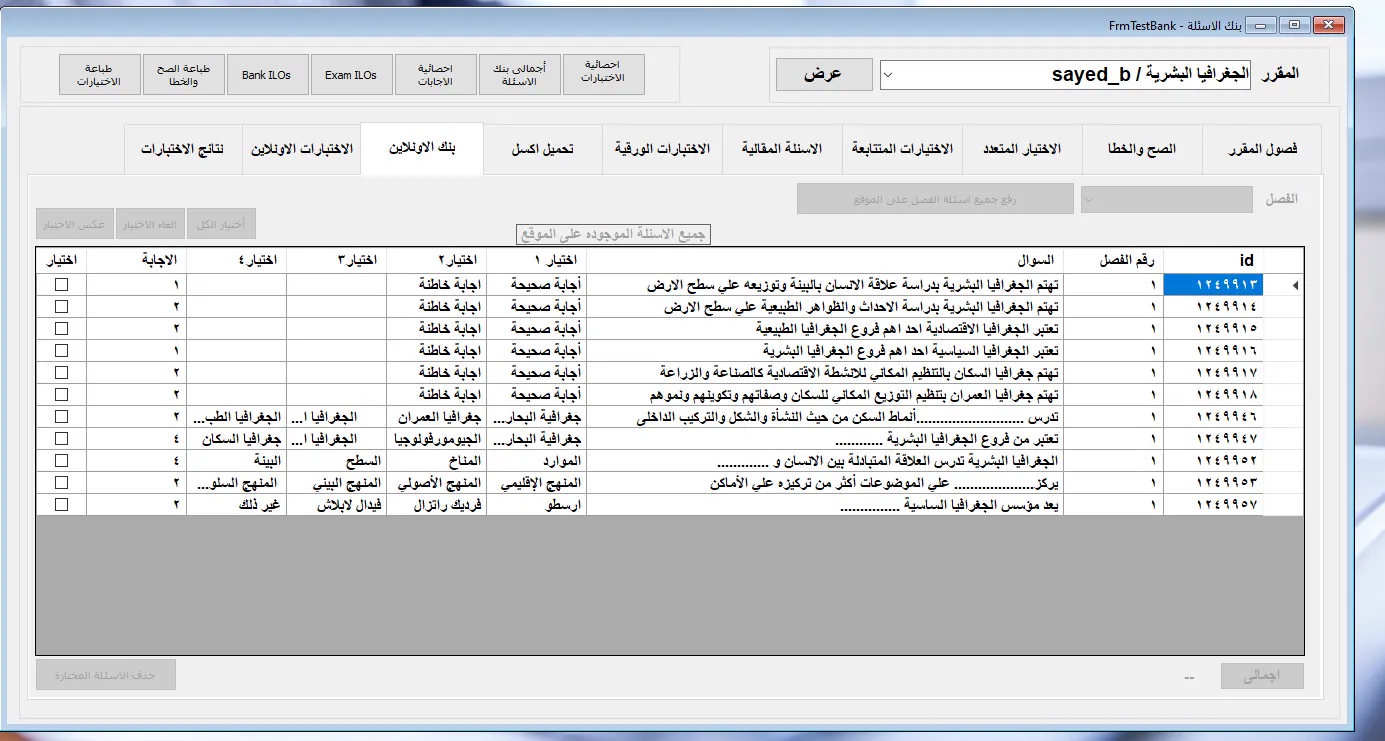Open the المقرر course dropdown
The image size is (1385, 741).
tap(1064, 75)
